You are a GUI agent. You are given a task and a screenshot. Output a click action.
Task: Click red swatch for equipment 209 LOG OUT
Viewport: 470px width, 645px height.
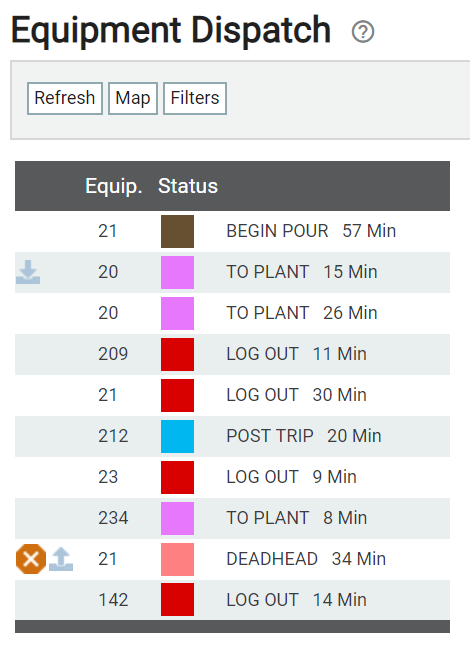[177, 354]
